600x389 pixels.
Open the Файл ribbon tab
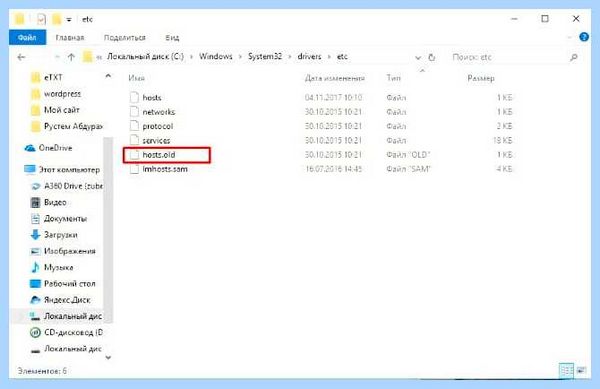click(x=27, y=37)
